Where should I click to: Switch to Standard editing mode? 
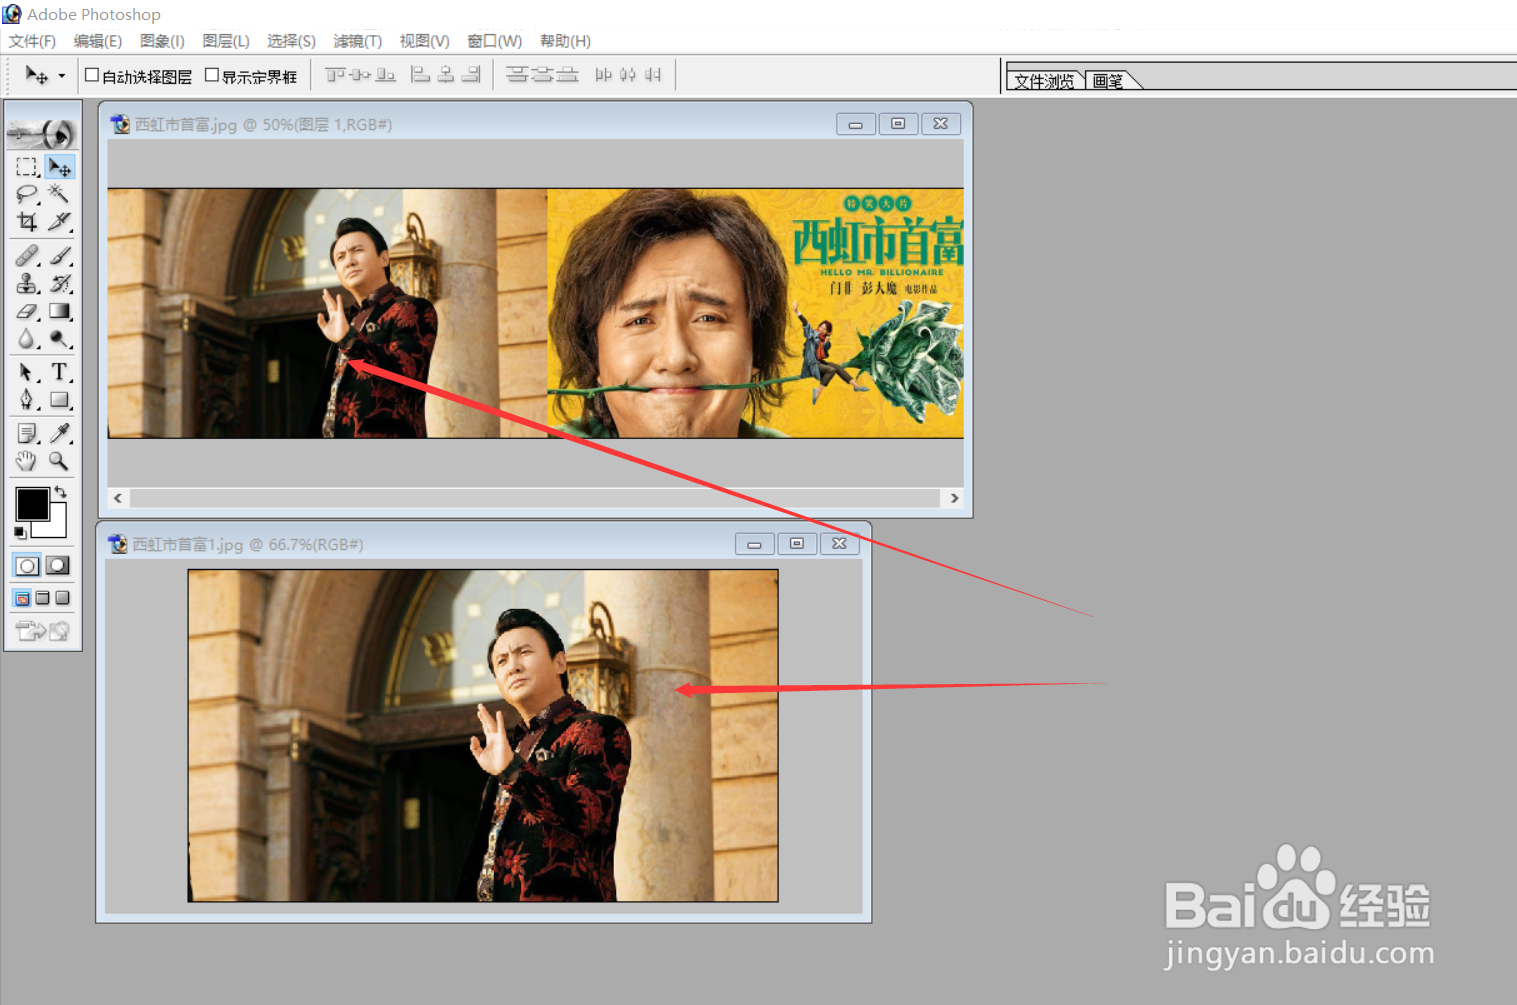(27, 566)
